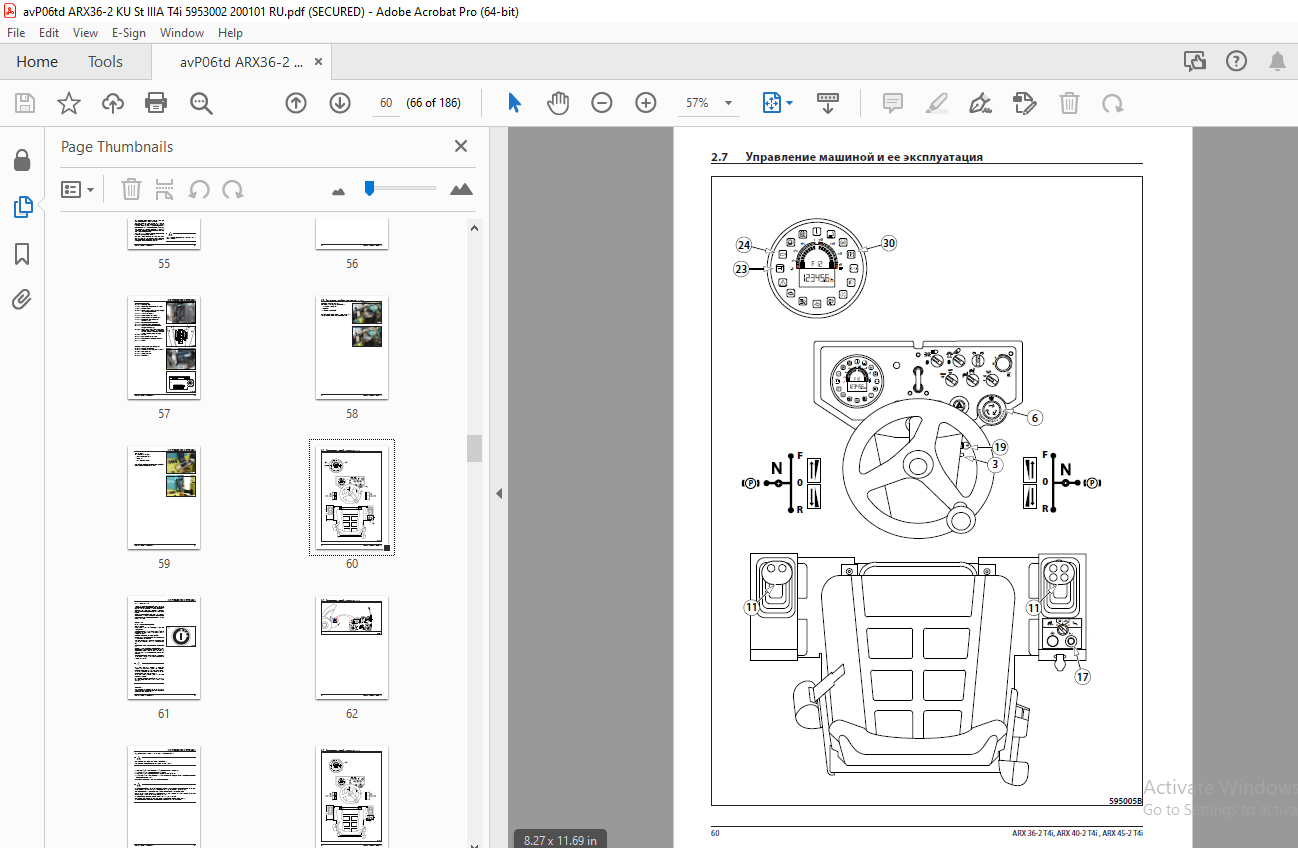1298x848 pixels.
Task: Go to previous page arrow
Action: click(x=296, y=103)
